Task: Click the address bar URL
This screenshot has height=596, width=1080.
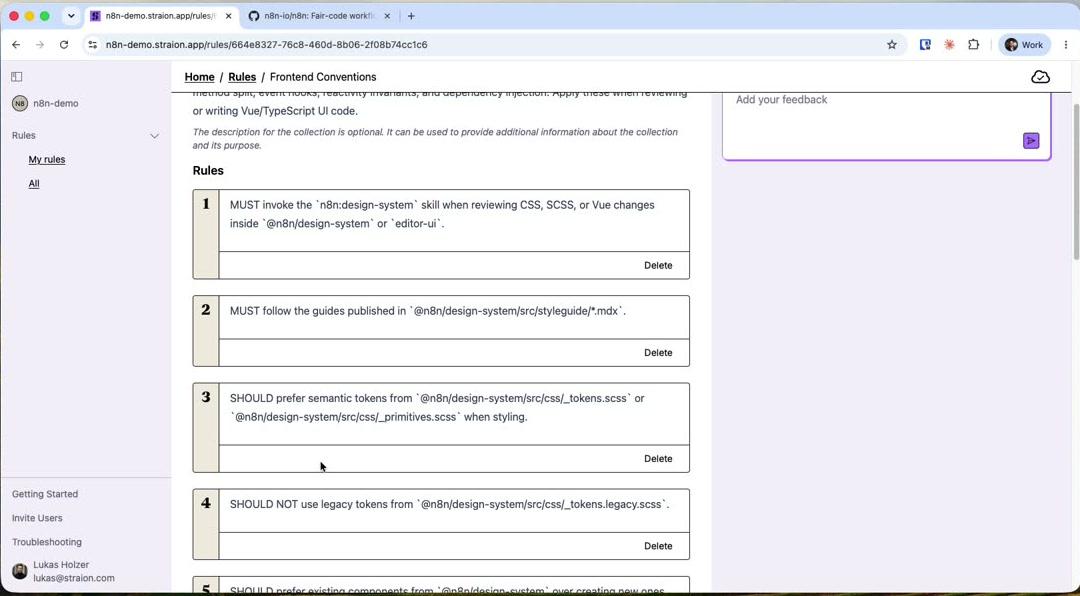Action: click(267, 45)
